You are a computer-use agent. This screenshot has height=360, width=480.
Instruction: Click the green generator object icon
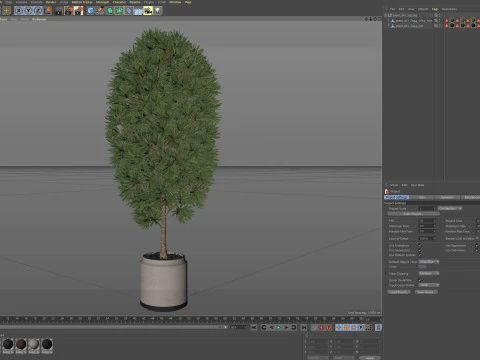(x=110, y=11)
